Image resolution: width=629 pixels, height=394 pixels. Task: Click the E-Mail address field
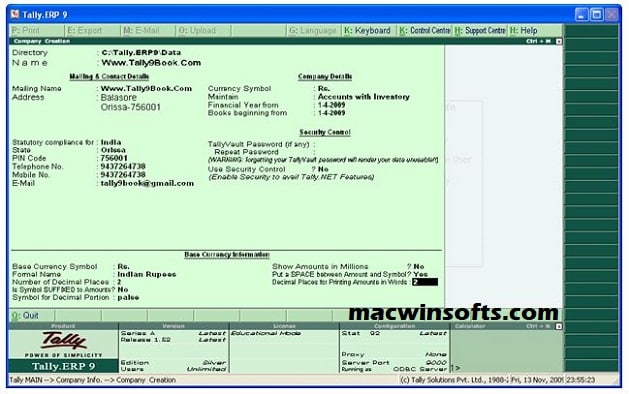tap(147, 183)
